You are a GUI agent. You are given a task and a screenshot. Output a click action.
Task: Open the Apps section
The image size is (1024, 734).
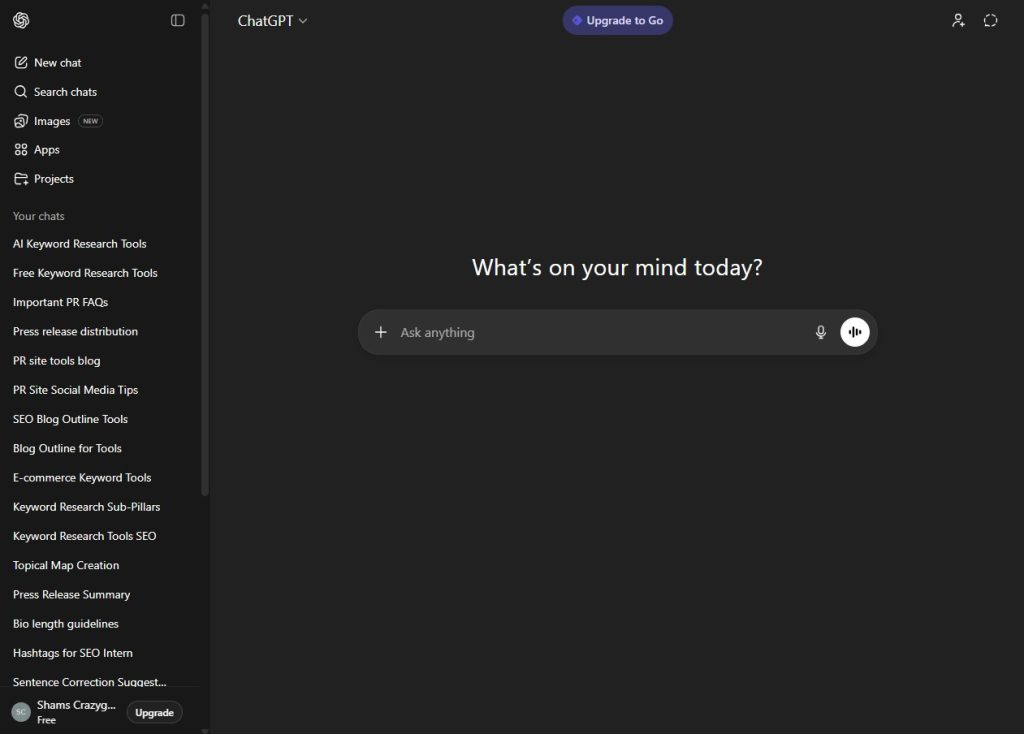coord(99,150)
